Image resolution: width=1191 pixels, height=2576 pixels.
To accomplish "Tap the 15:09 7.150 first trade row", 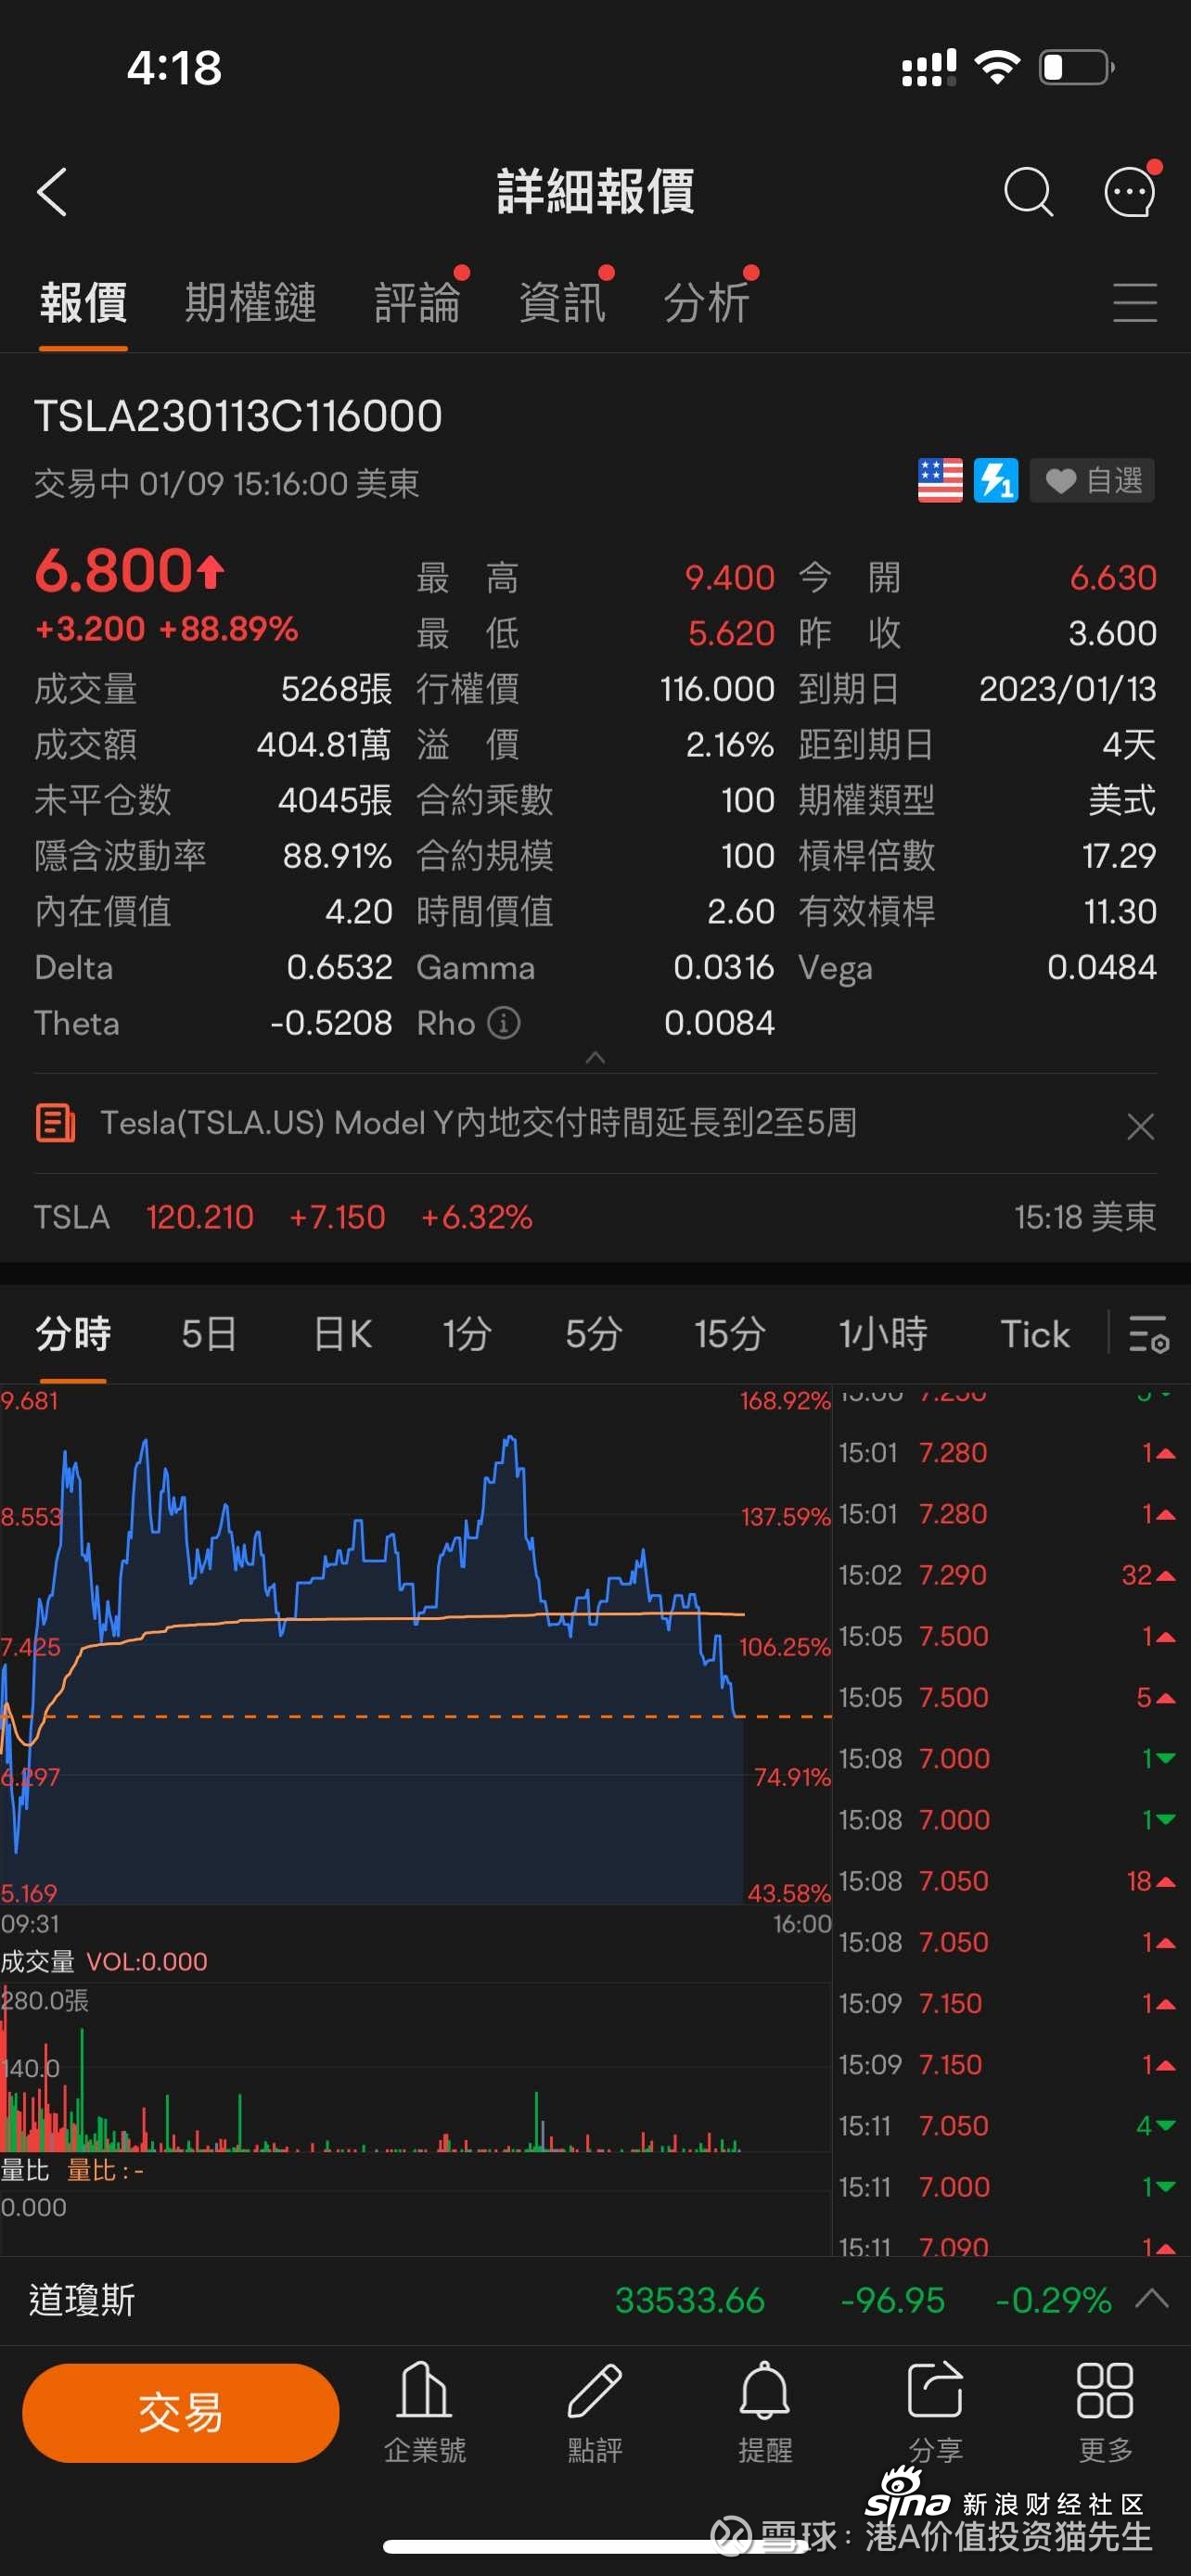I will click(x=1008, y=2003).
